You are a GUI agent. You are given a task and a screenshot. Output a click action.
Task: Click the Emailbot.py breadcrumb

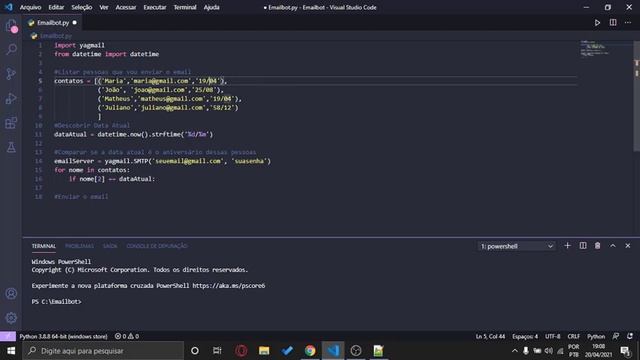pos(56,36)
